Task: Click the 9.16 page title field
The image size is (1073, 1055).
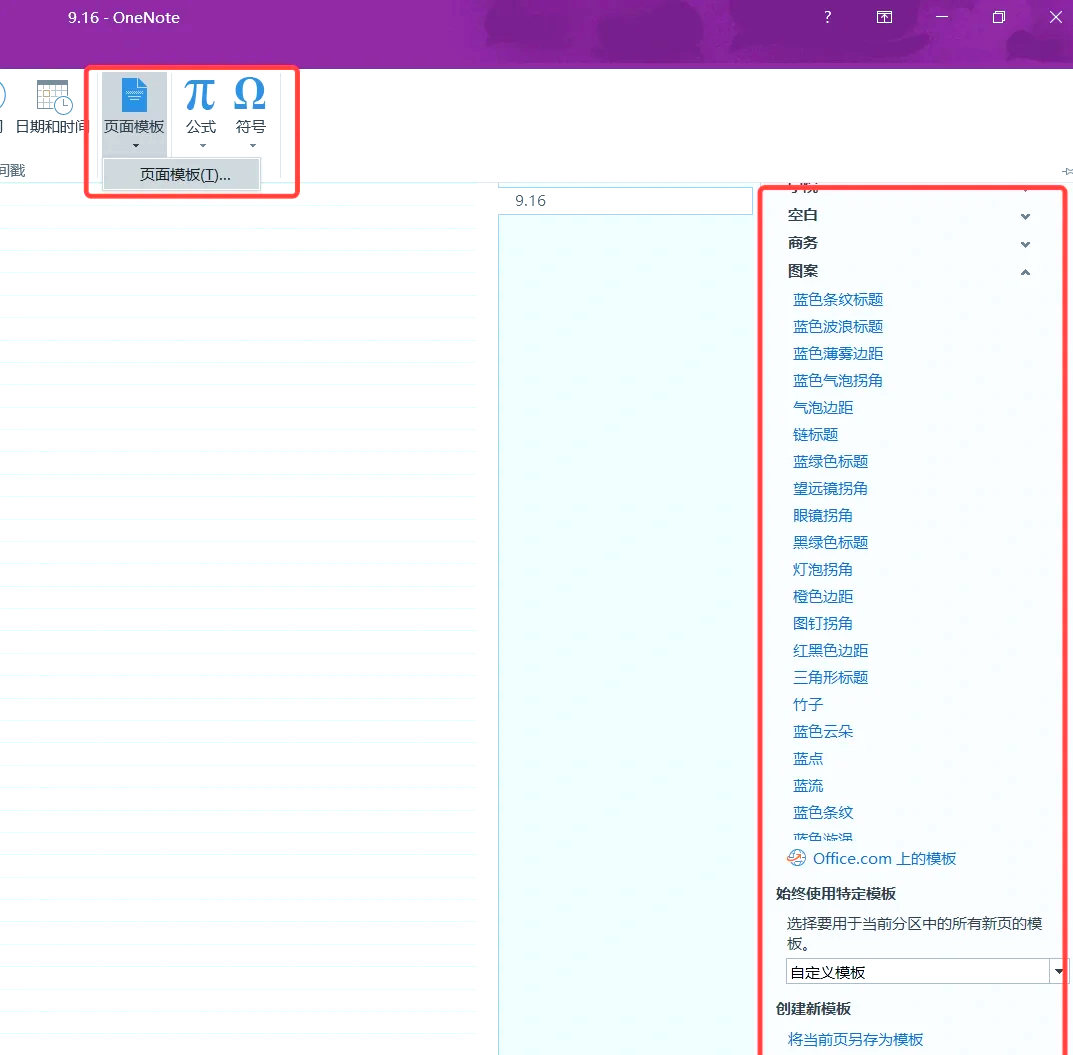Action: [624, 200]
